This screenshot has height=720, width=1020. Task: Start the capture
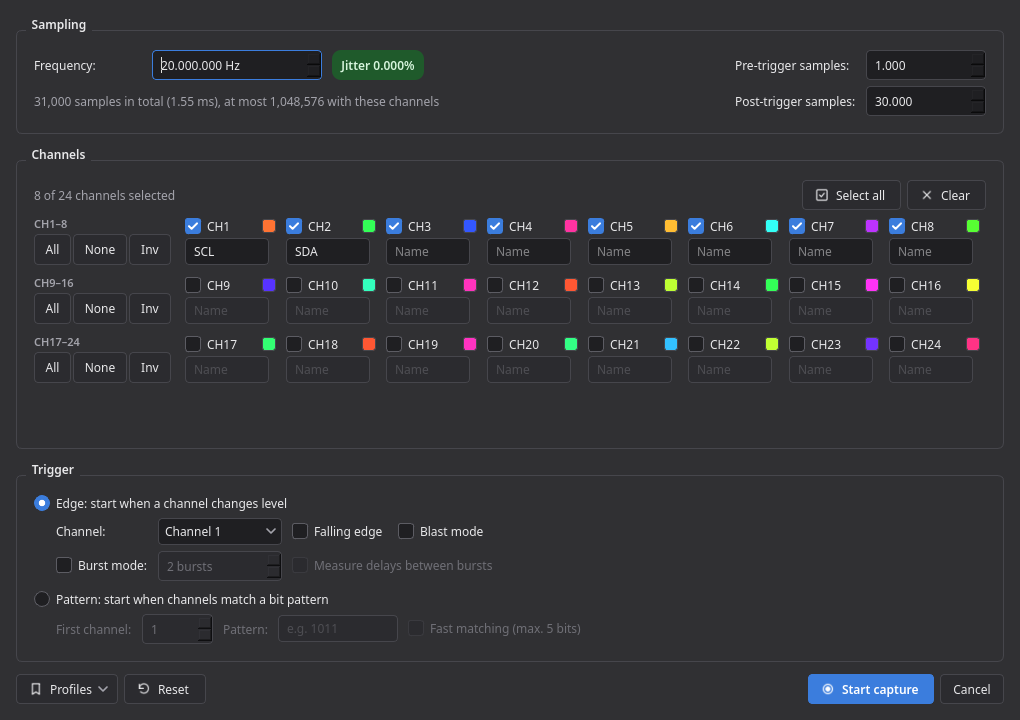coord(870,689)
